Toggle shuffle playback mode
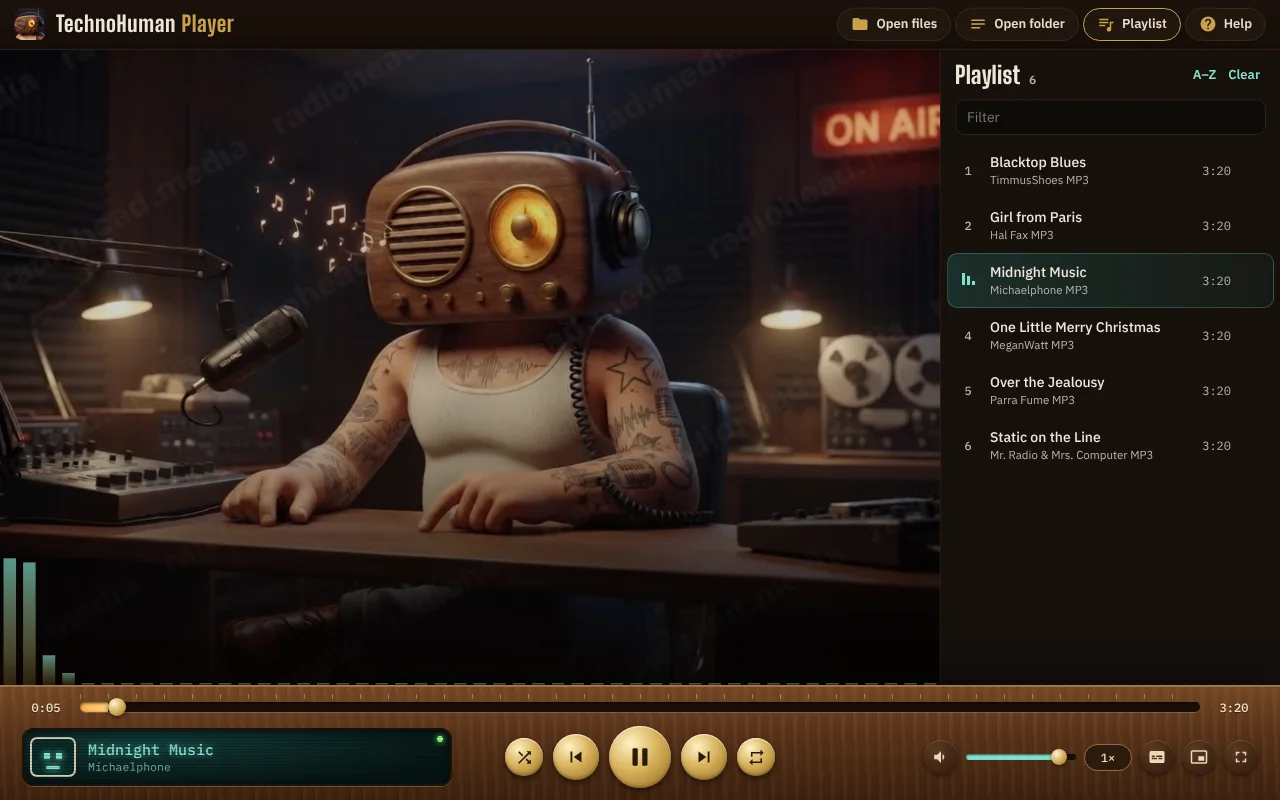The width and height of the screenshot is (1280, 800). tap(524, 757)
